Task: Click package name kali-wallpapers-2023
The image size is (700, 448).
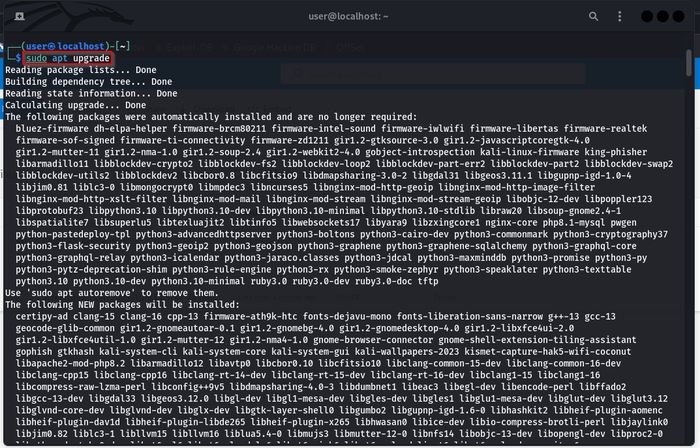Action: (407, 352)
